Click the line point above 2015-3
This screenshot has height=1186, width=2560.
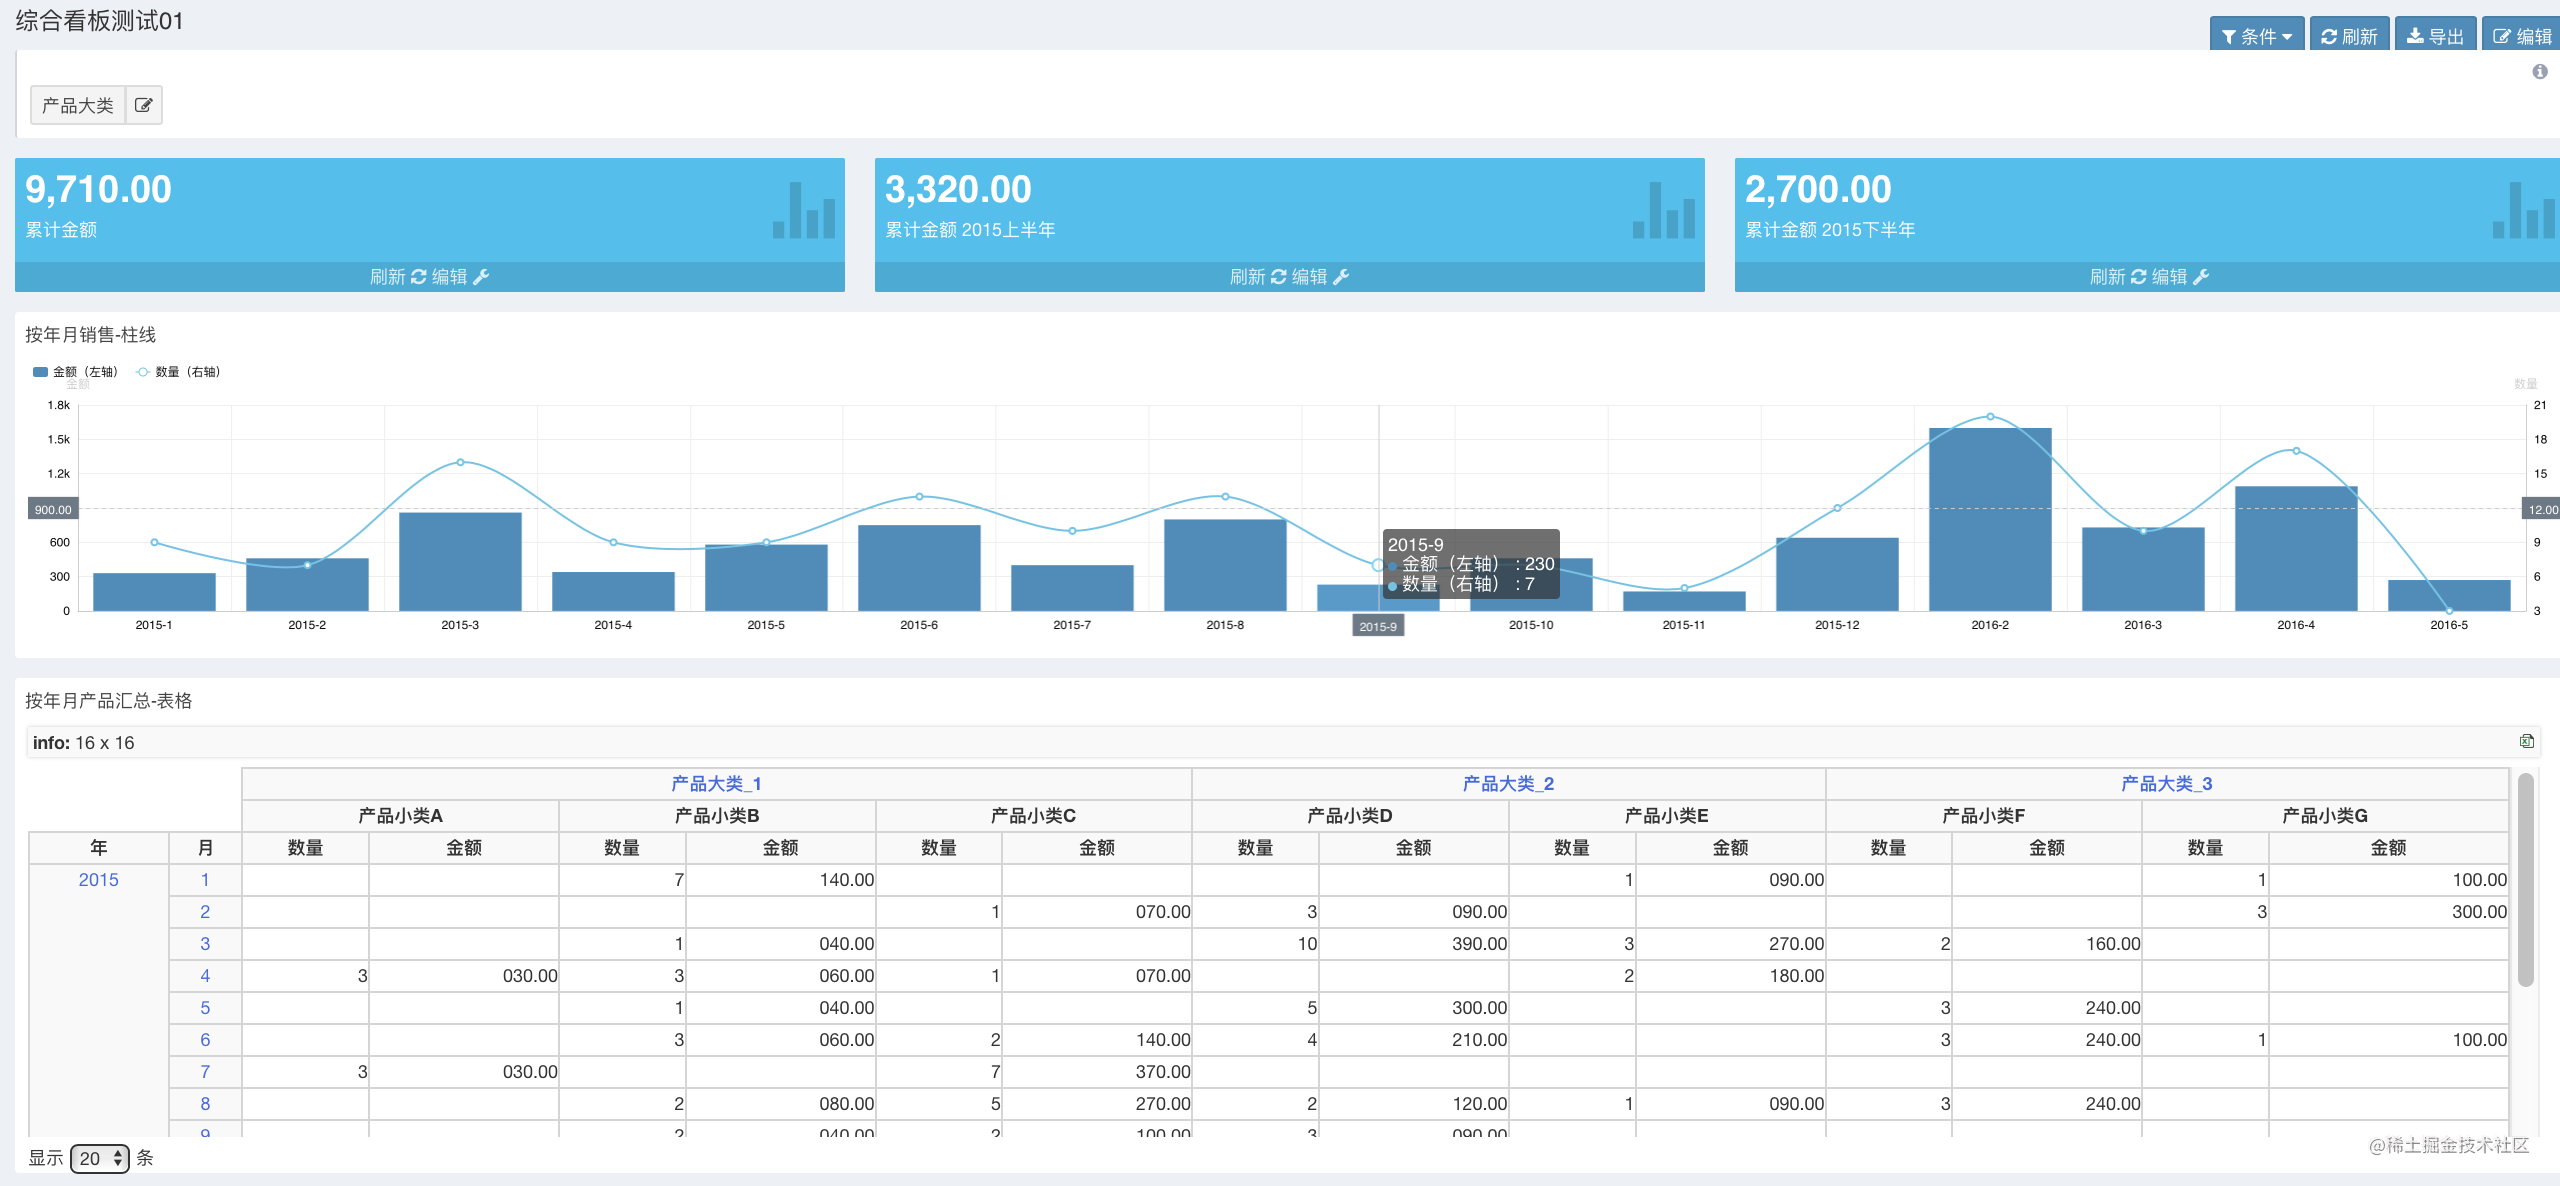tap(460, 462)
